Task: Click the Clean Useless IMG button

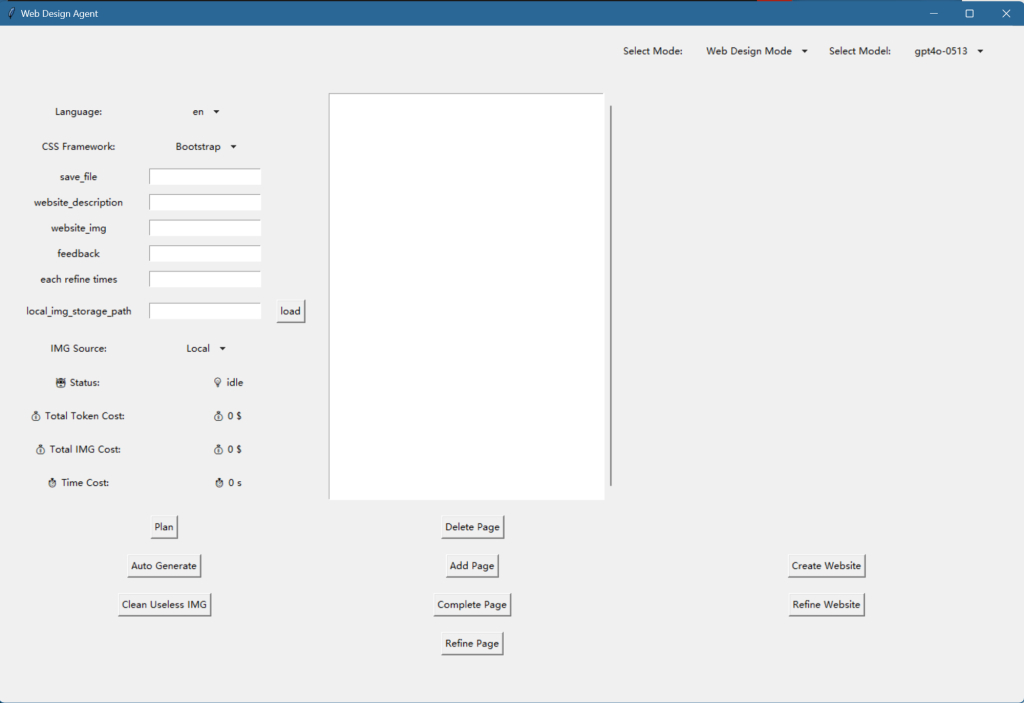Action: 164,605
